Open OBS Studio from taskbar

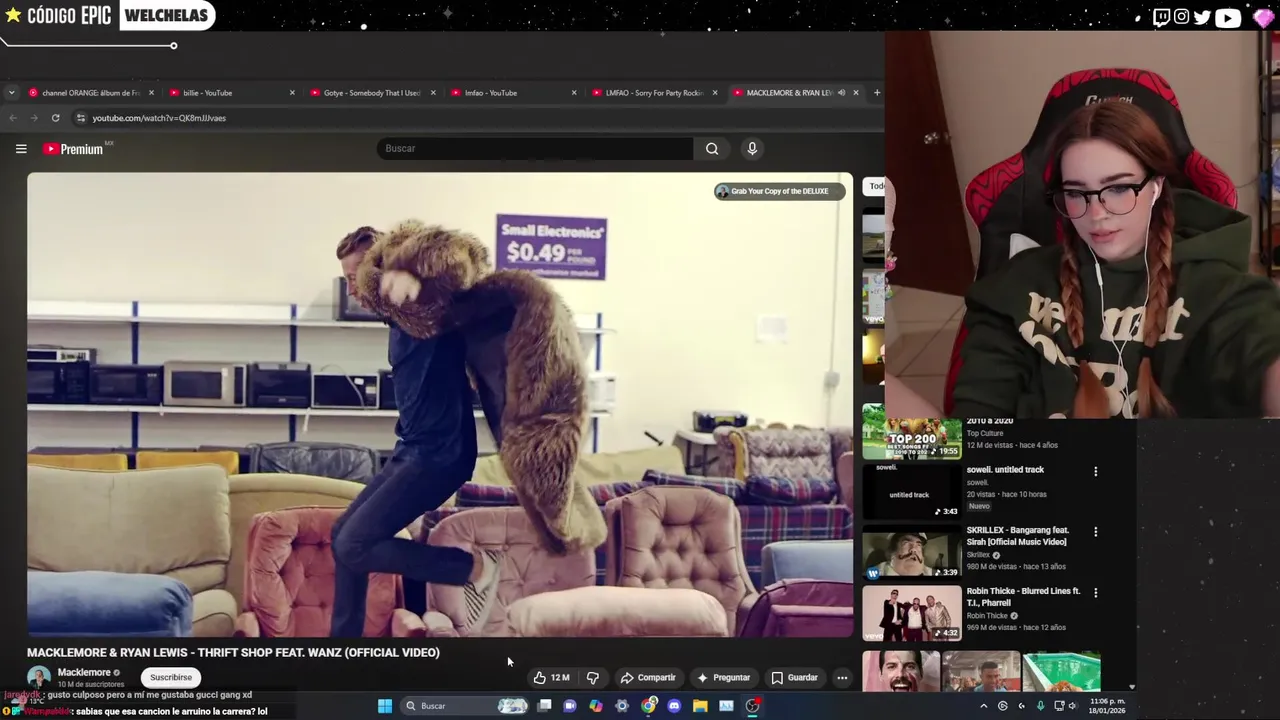[x=752, y=706]
